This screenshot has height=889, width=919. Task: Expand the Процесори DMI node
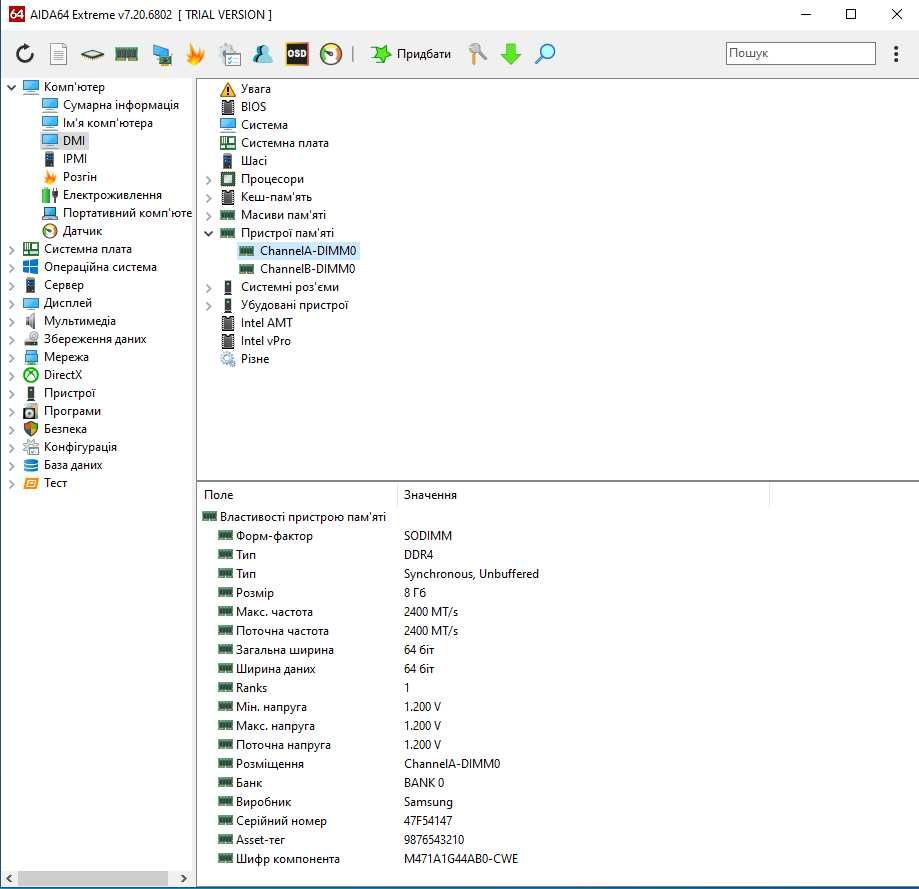coord(209,180)
